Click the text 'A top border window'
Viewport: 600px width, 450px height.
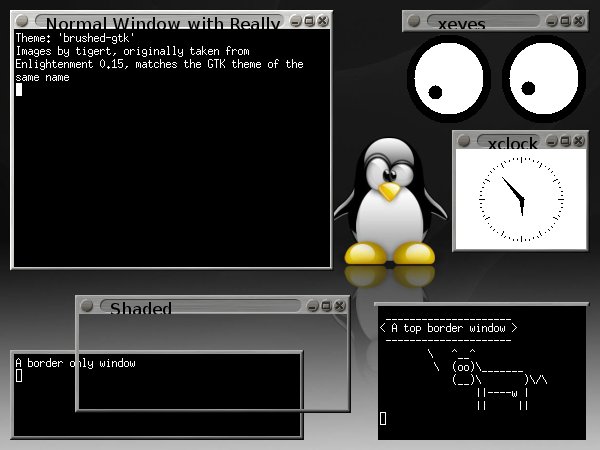(448, 328)
